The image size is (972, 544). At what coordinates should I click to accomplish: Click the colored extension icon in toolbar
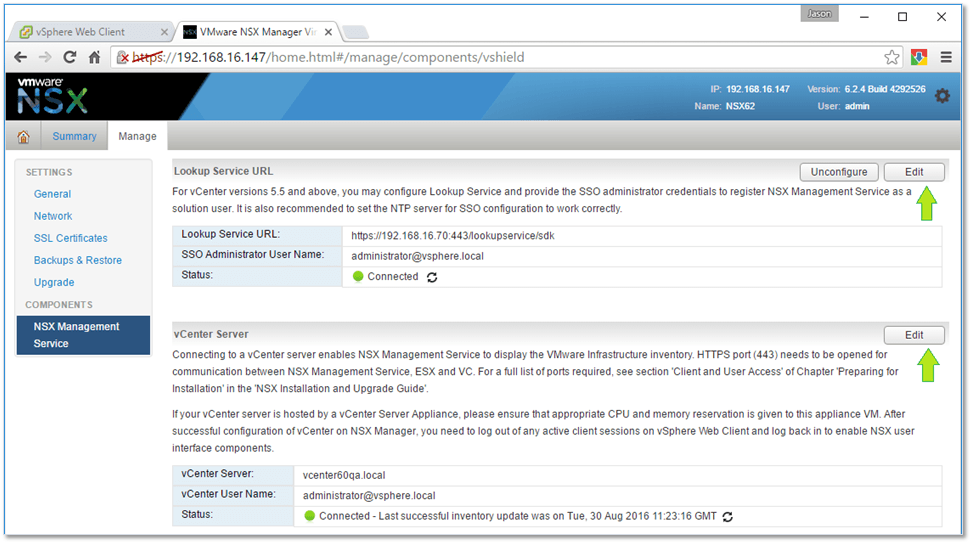click(919, 58)
